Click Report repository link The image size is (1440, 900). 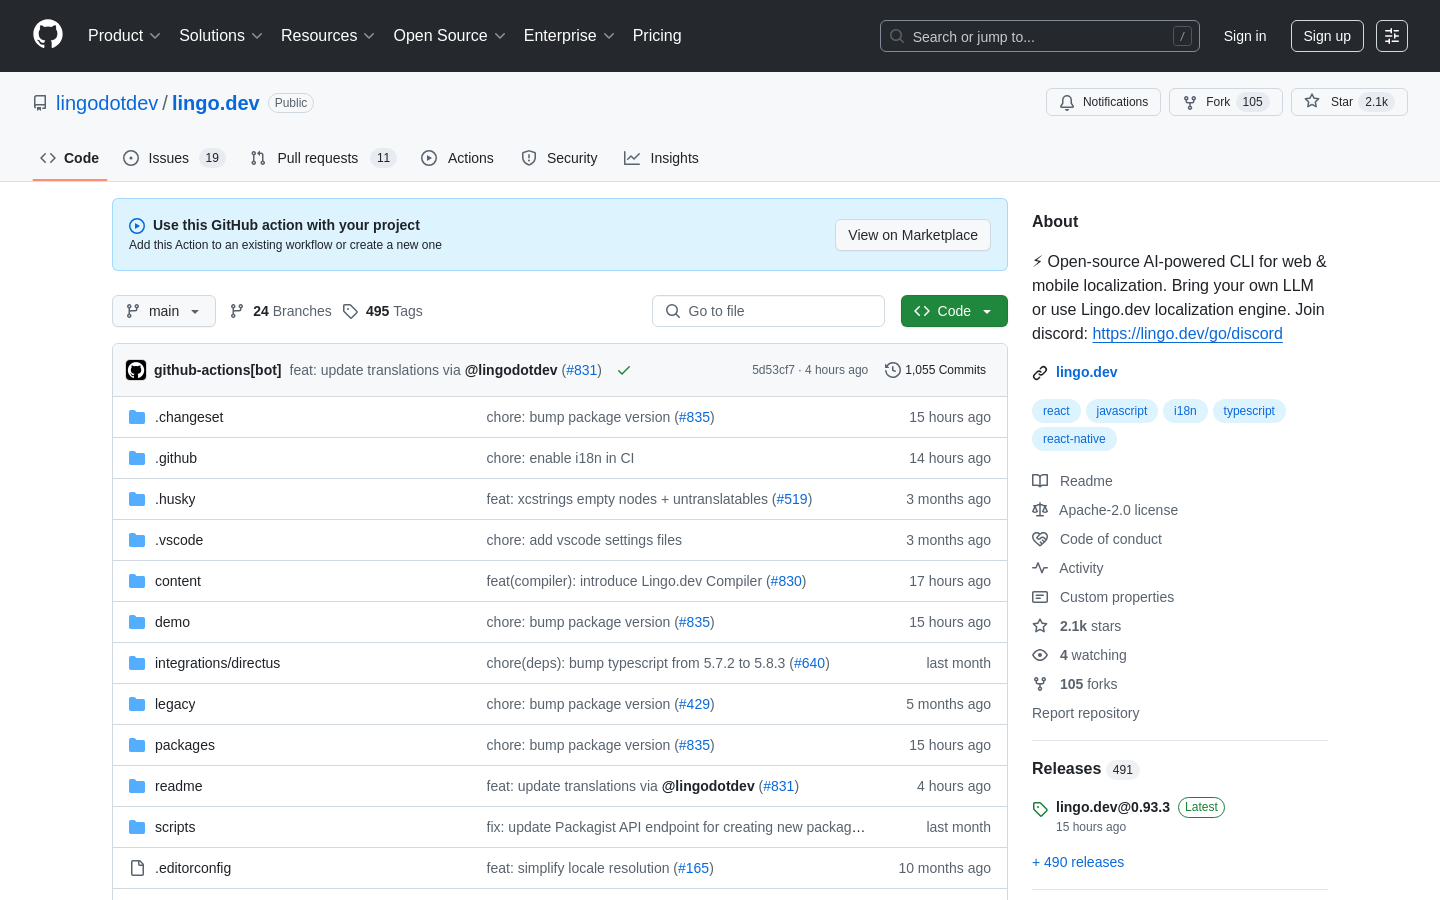tap(1085, 713)
